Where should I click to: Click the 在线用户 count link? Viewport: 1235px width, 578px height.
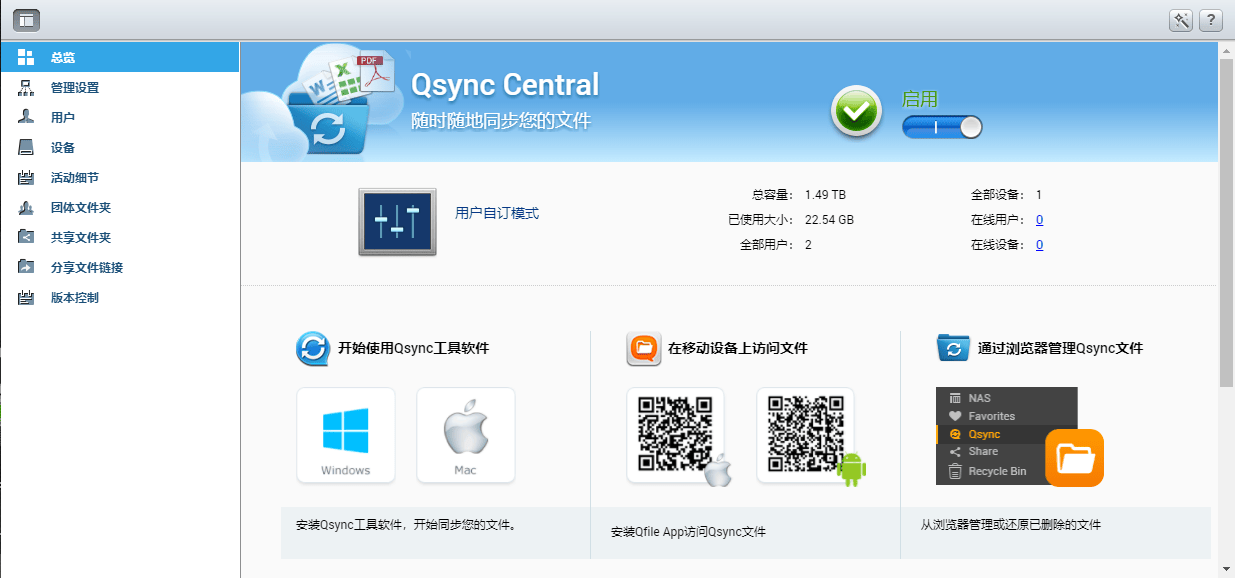pyautogui.click(x=1040, y=220)
